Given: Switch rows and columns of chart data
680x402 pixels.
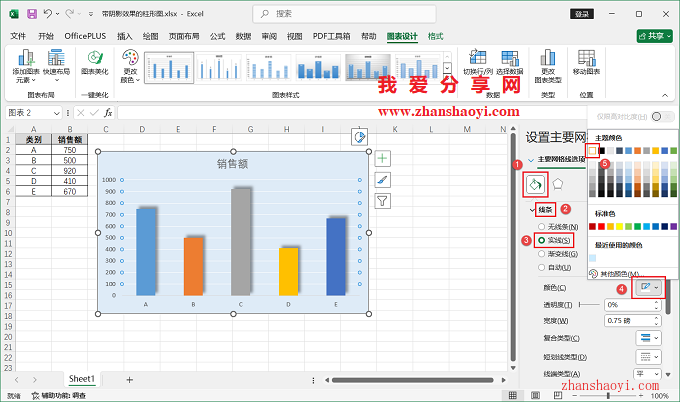Looking at the screenshot, I should click(x=478, y=62).
